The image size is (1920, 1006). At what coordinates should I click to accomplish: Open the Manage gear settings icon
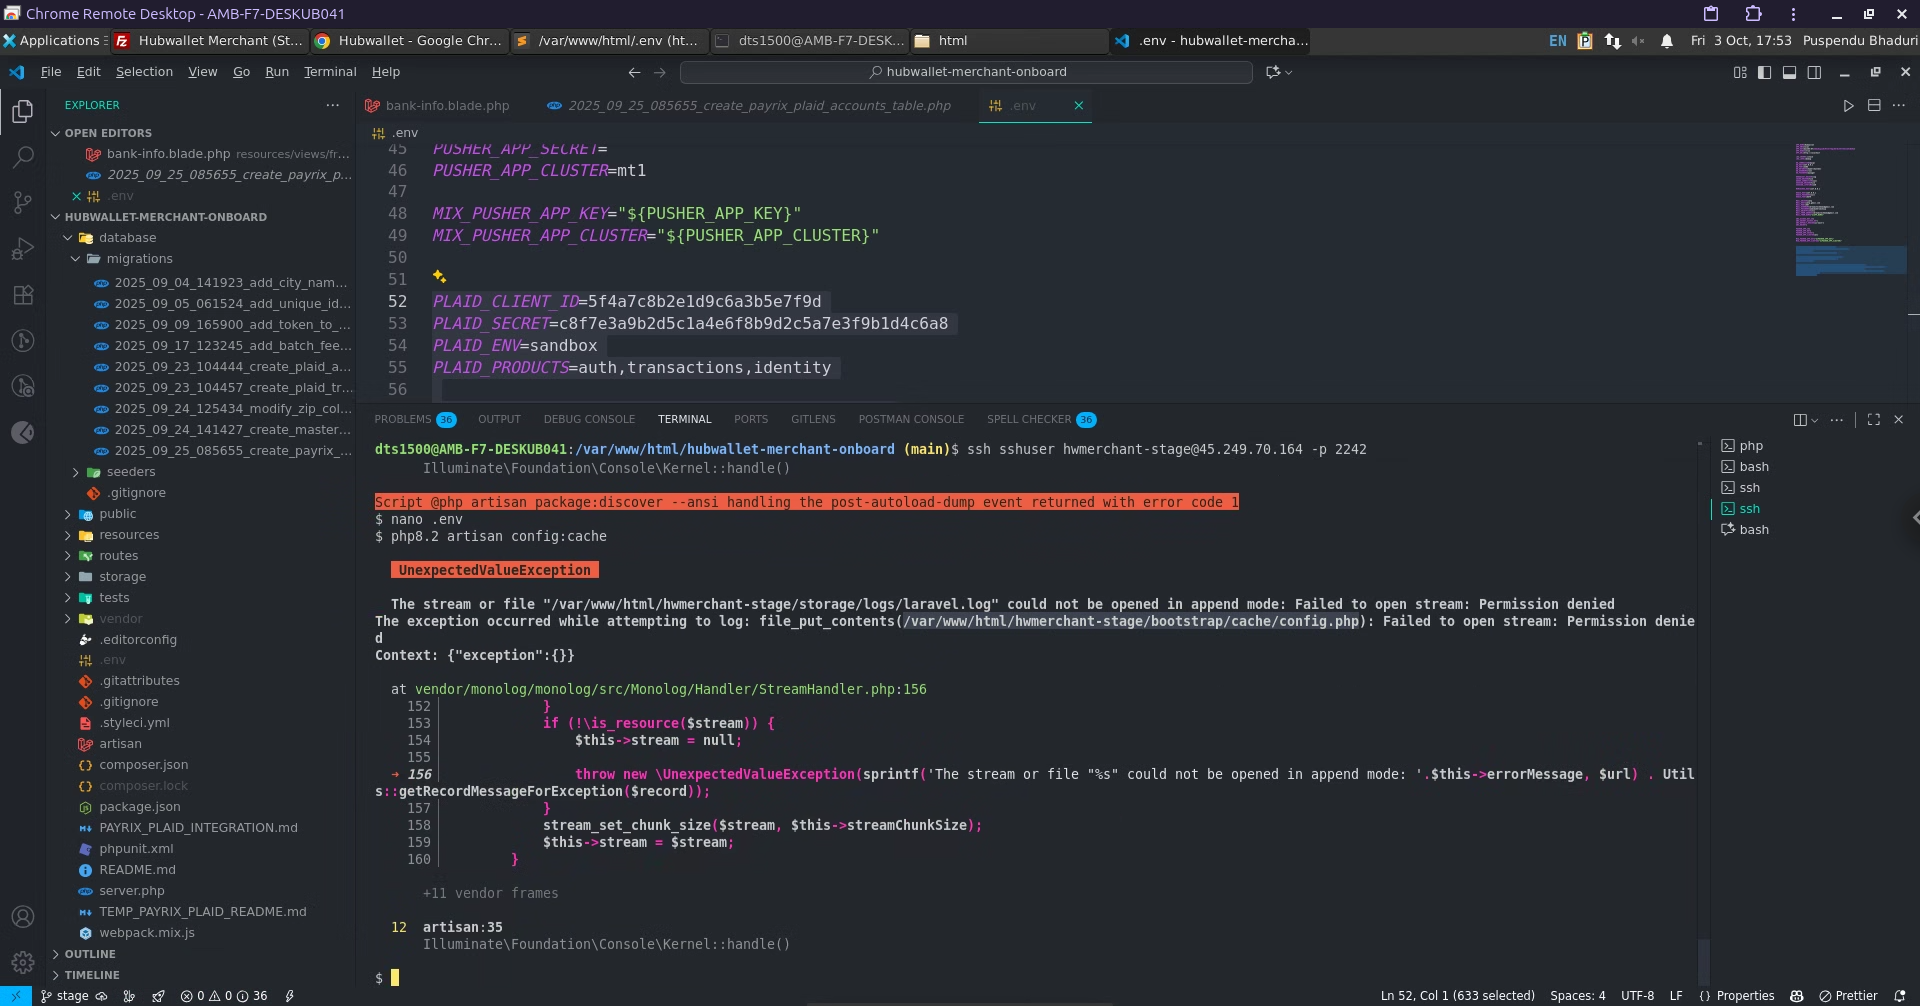(x=22, y=962)
